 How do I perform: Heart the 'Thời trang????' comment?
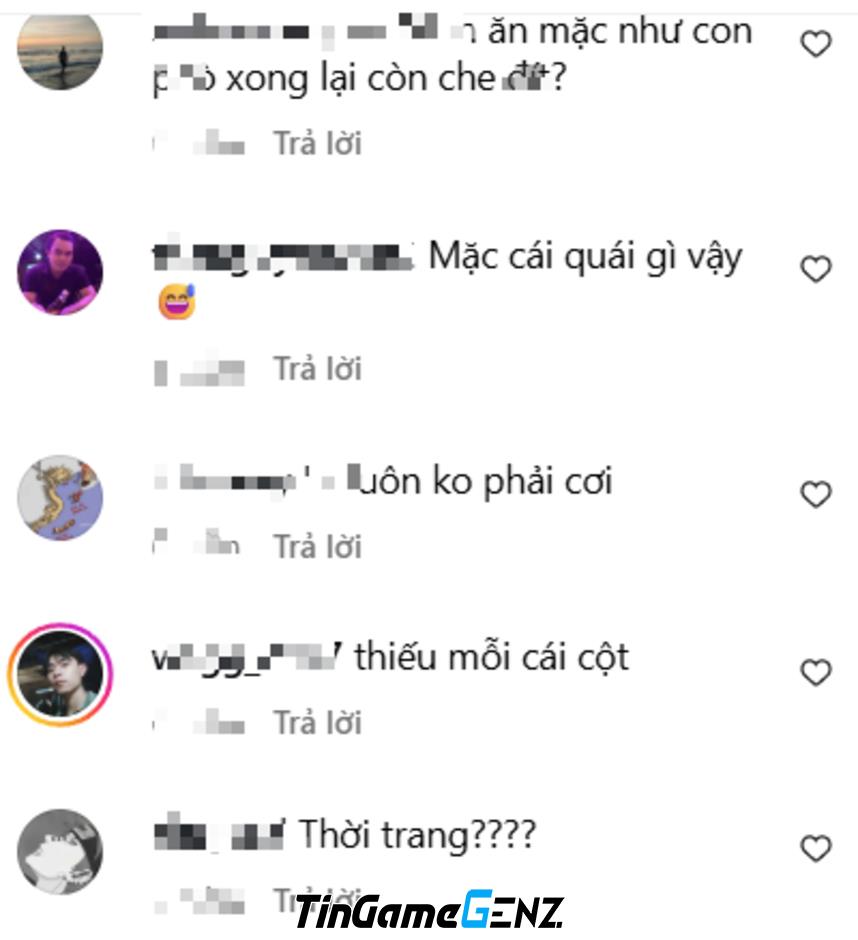coord(816,848)
